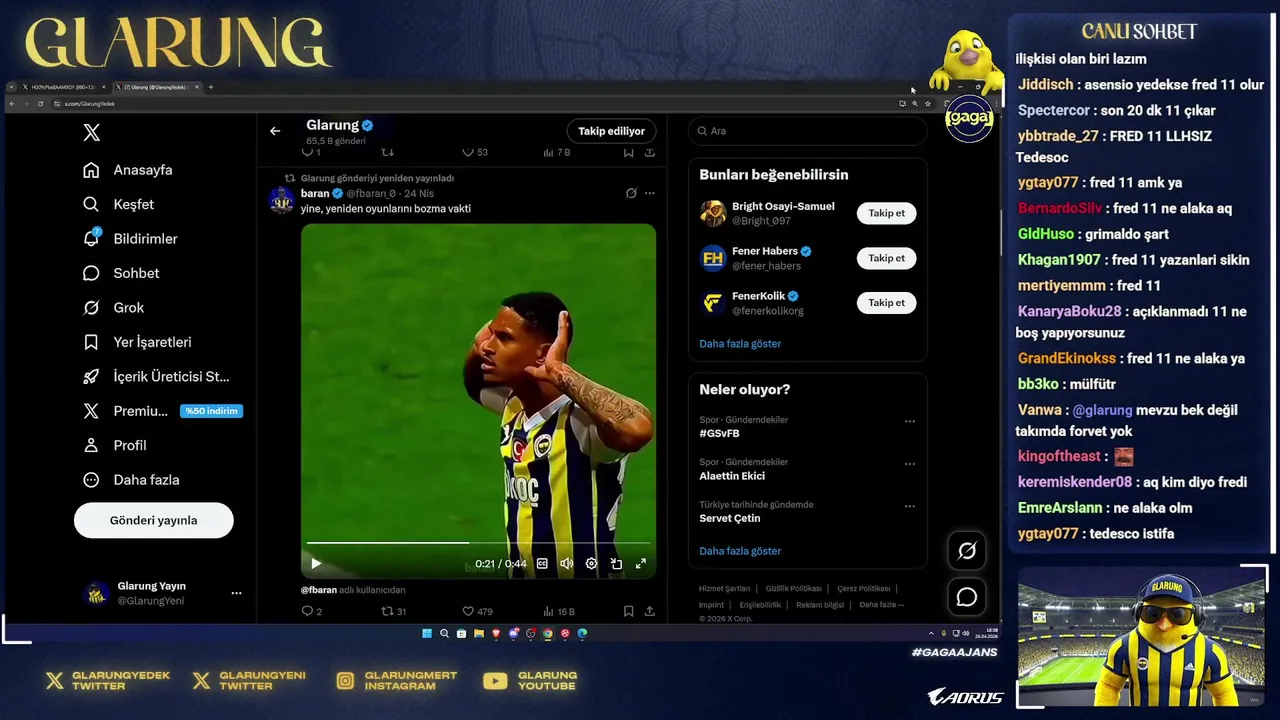The image size is (1280, 720).
Task: Like the previous post with 53 likes
Action: [x=475, y=152]
